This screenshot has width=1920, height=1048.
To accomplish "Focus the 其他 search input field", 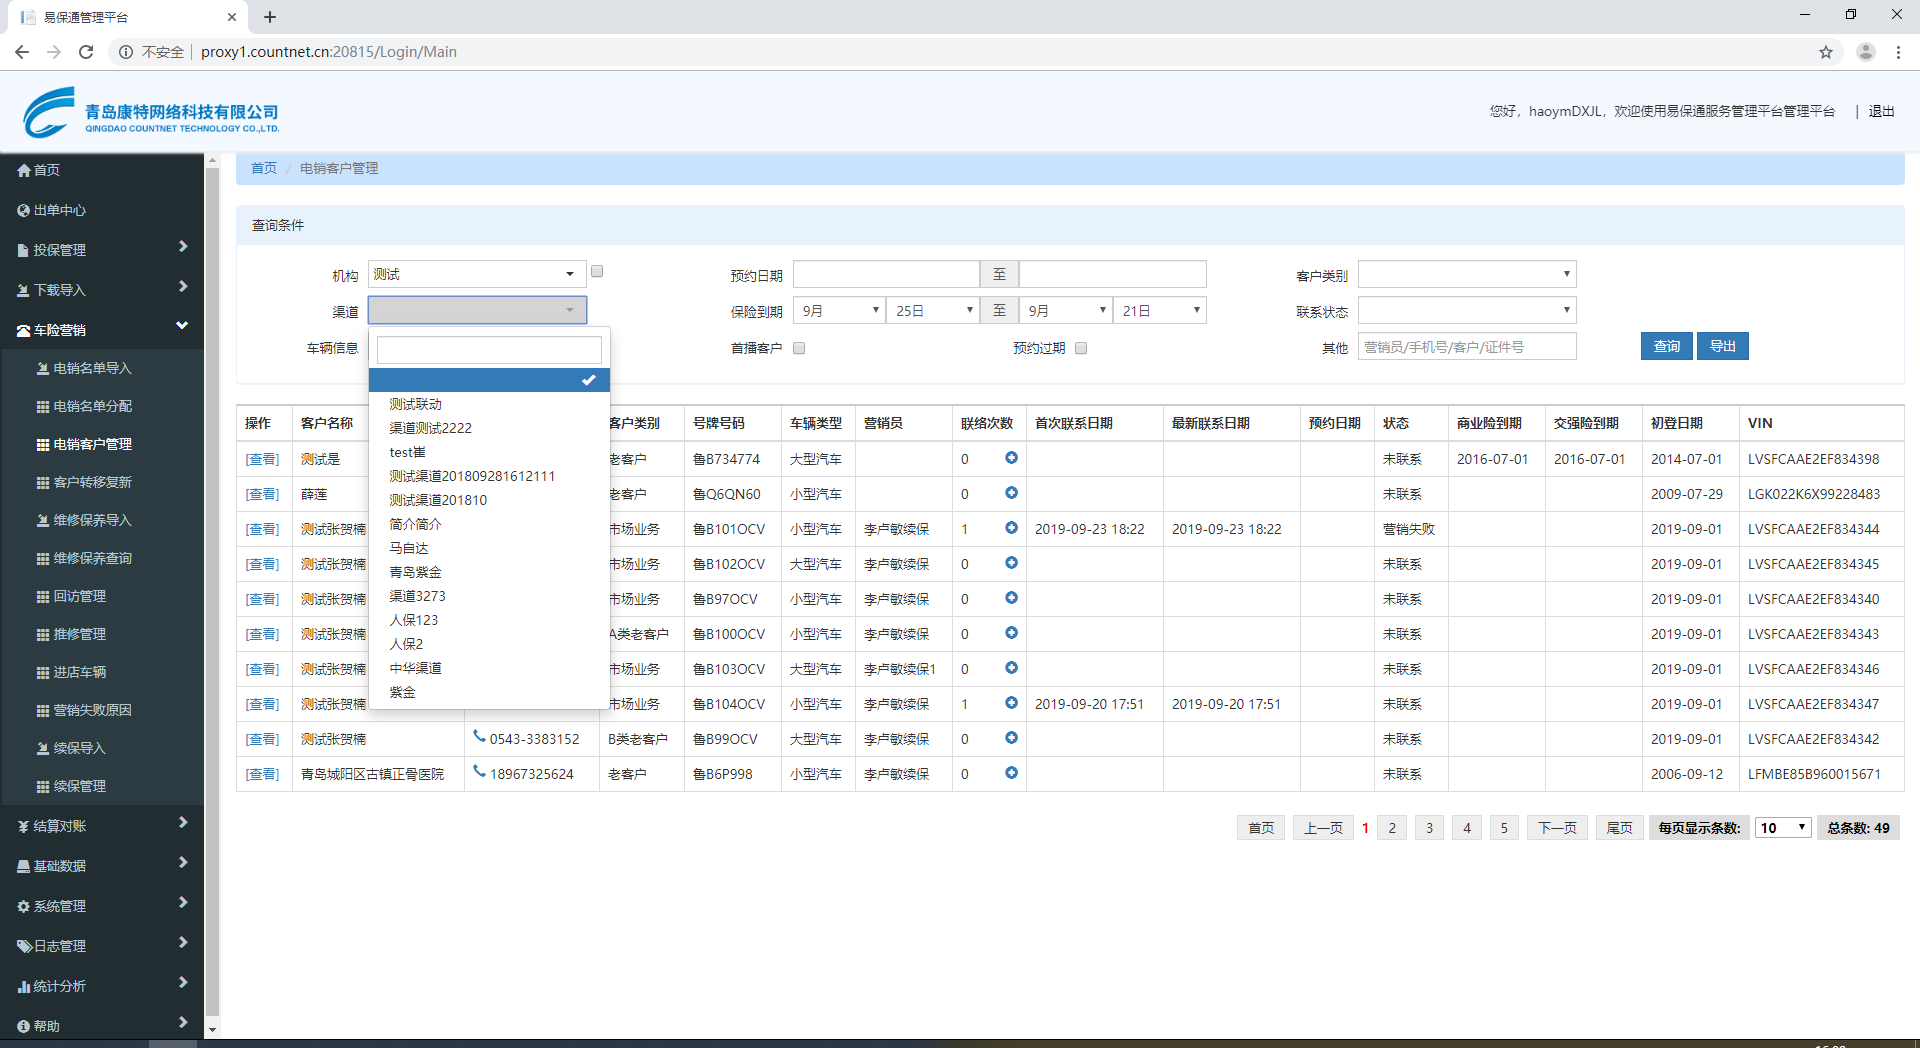I will point(1466,347).
